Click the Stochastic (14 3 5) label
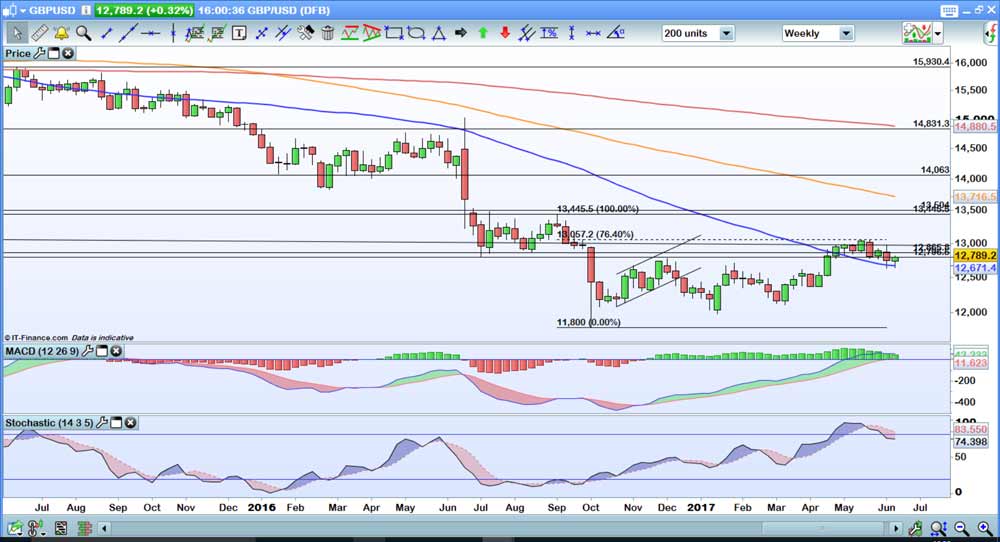1000x542 pixels. (49, 423)
